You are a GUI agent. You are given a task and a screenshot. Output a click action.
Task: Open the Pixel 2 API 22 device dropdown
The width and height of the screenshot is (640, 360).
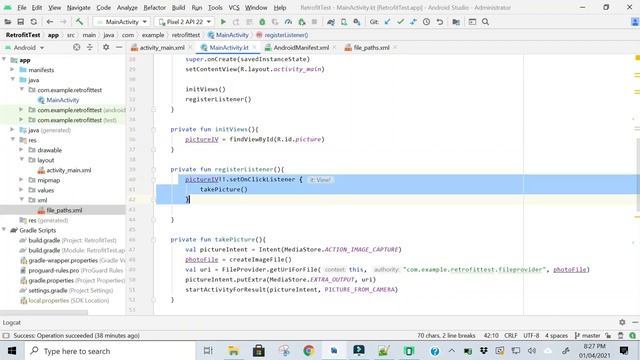coord(185,22)
